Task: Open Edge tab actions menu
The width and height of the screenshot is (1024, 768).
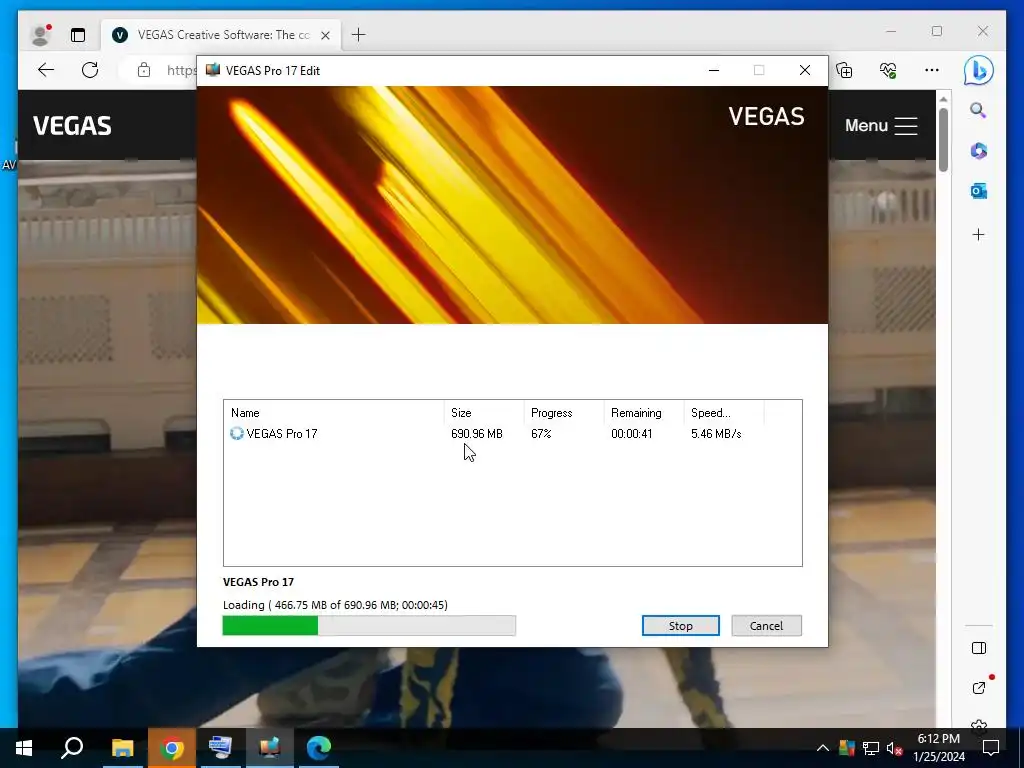Action: [x=78, y=35]
